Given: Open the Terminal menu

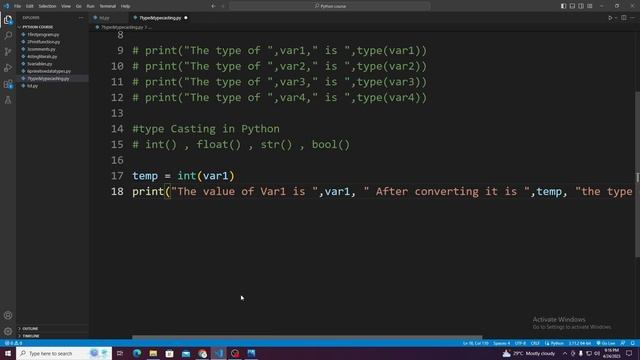Looking at the screenshot, I should point(108,6).
